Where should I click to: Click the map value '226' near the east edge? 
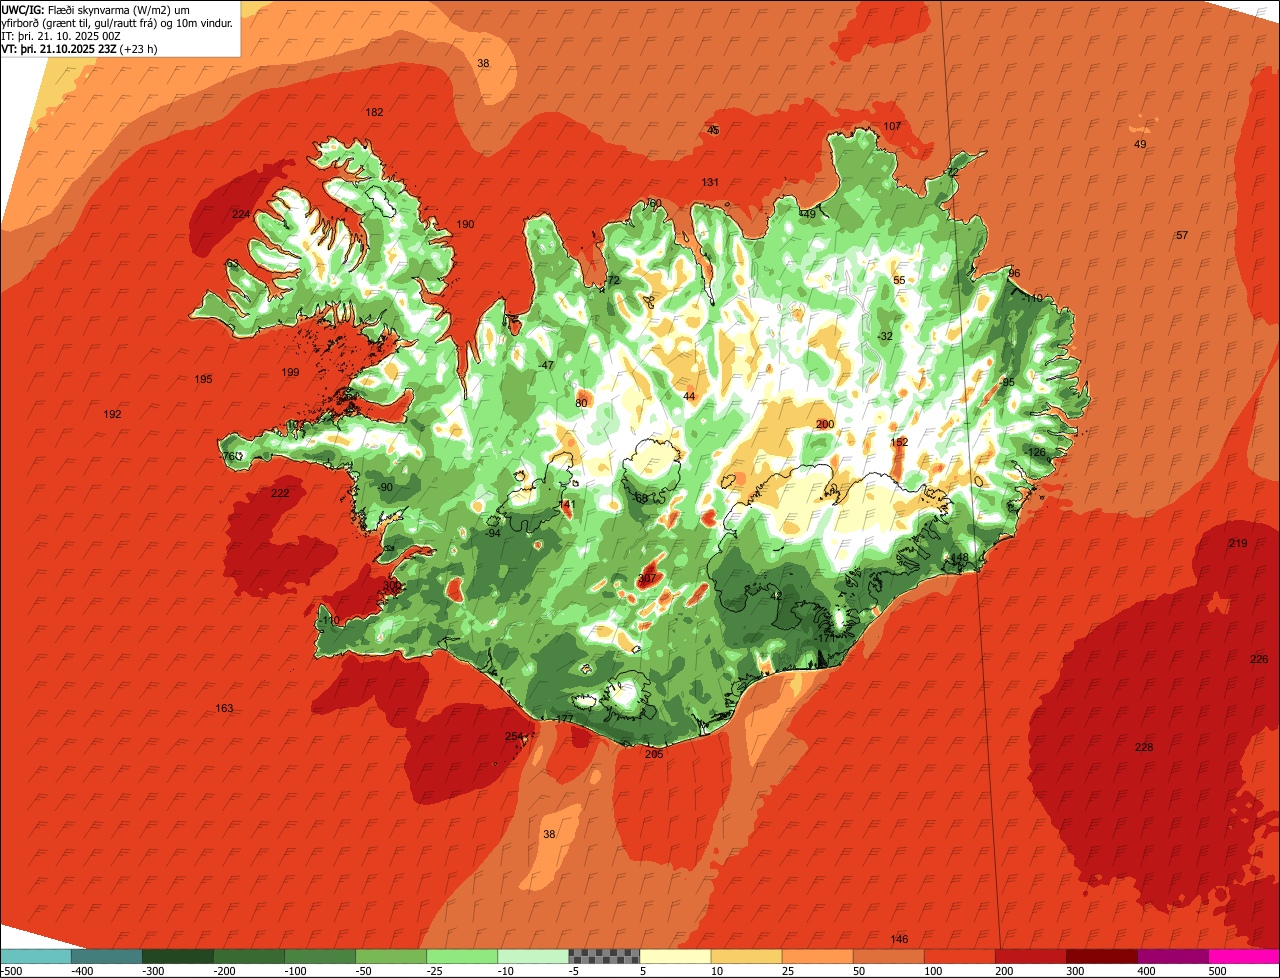(x=1259, y=659)
